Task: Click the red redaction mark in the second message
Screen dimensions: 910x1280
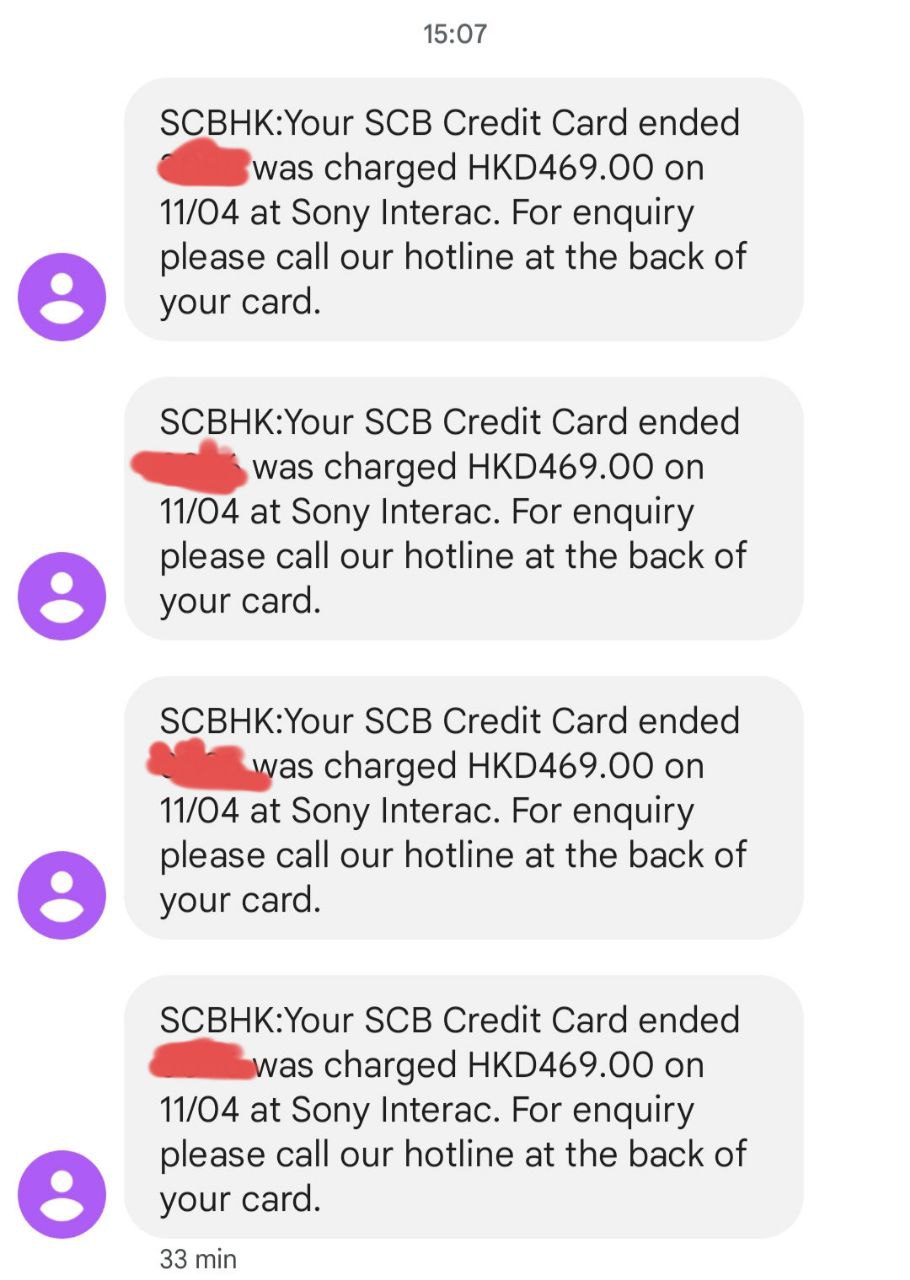Action: click(190, 466)
